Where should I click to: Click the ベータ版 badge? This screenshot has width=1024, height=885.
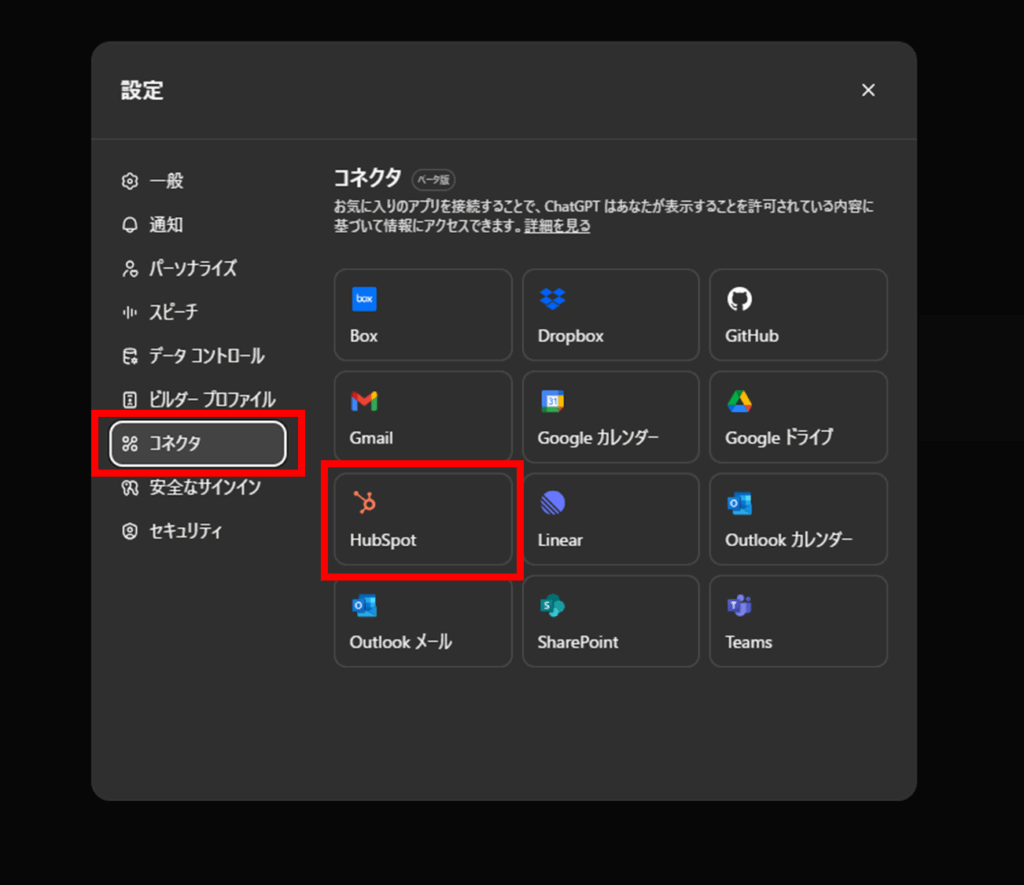coord(434,180)
